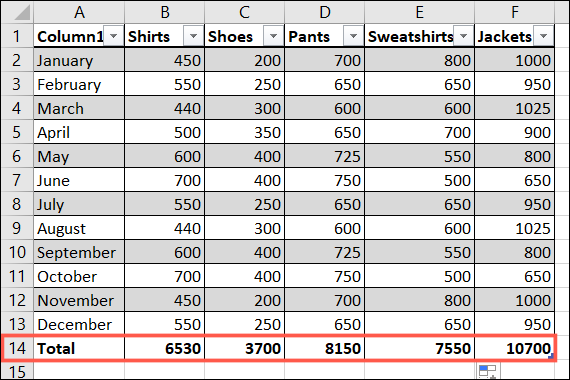Select column A header
The height and width of the screenshot is (380, 570).
point(79,12)
